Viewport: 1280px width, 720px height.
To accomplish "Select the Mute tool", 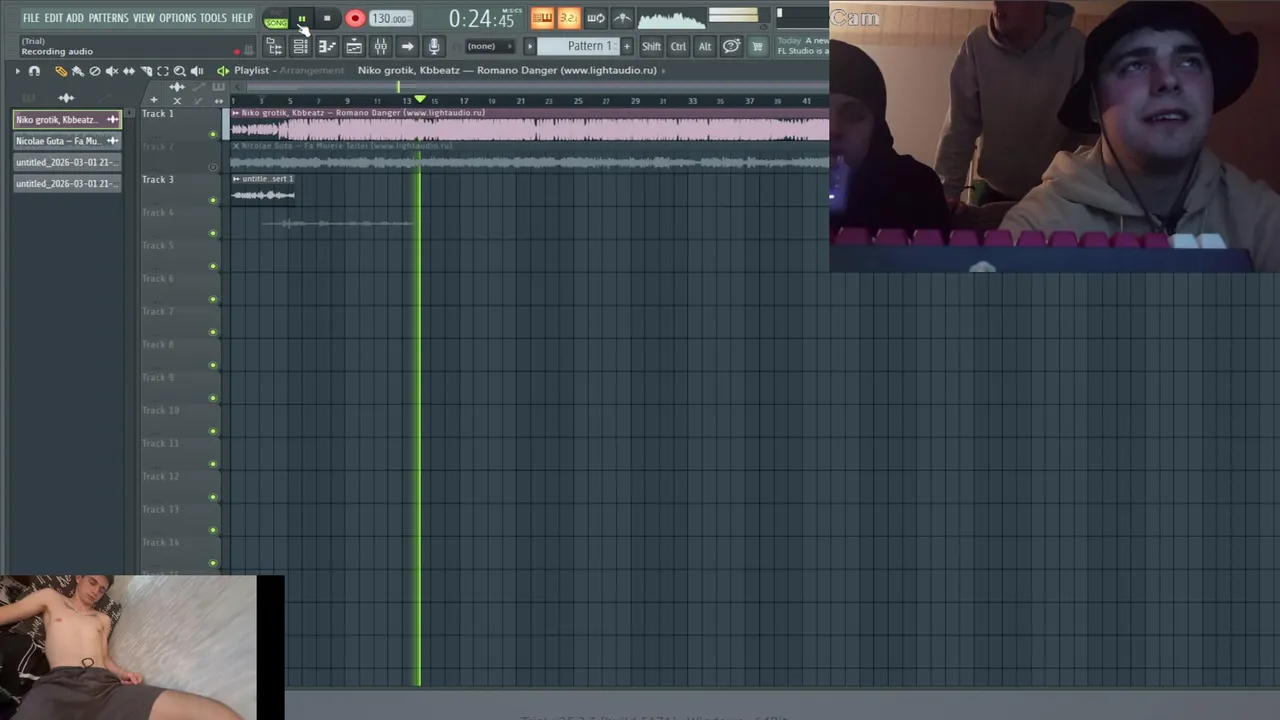I will coord(112,71).
